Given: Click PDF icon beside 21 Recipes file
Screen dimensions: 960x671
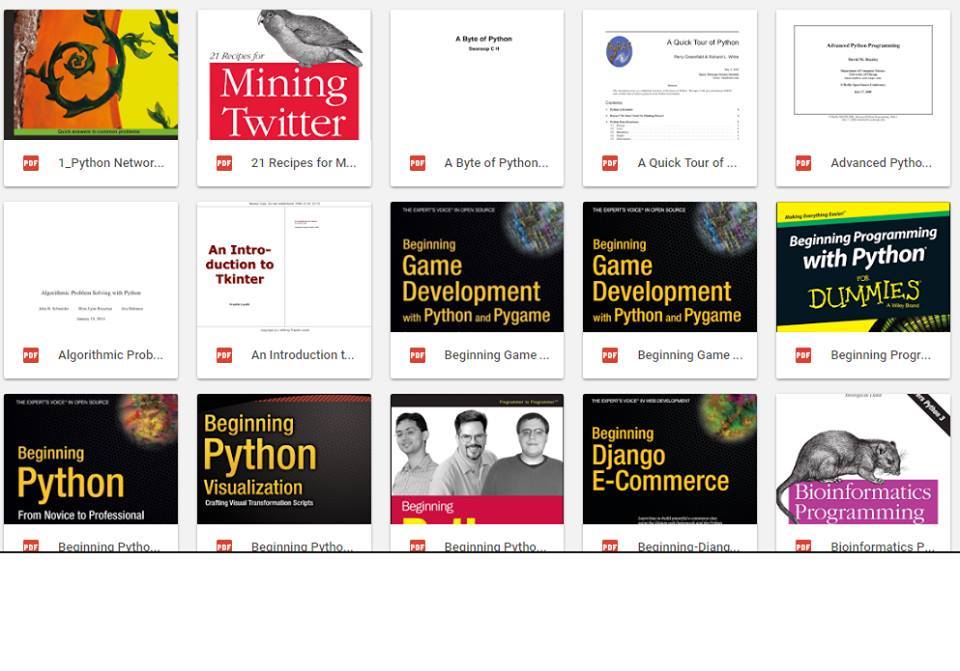Looking at the screenshot, I should [x=224, y=163].
